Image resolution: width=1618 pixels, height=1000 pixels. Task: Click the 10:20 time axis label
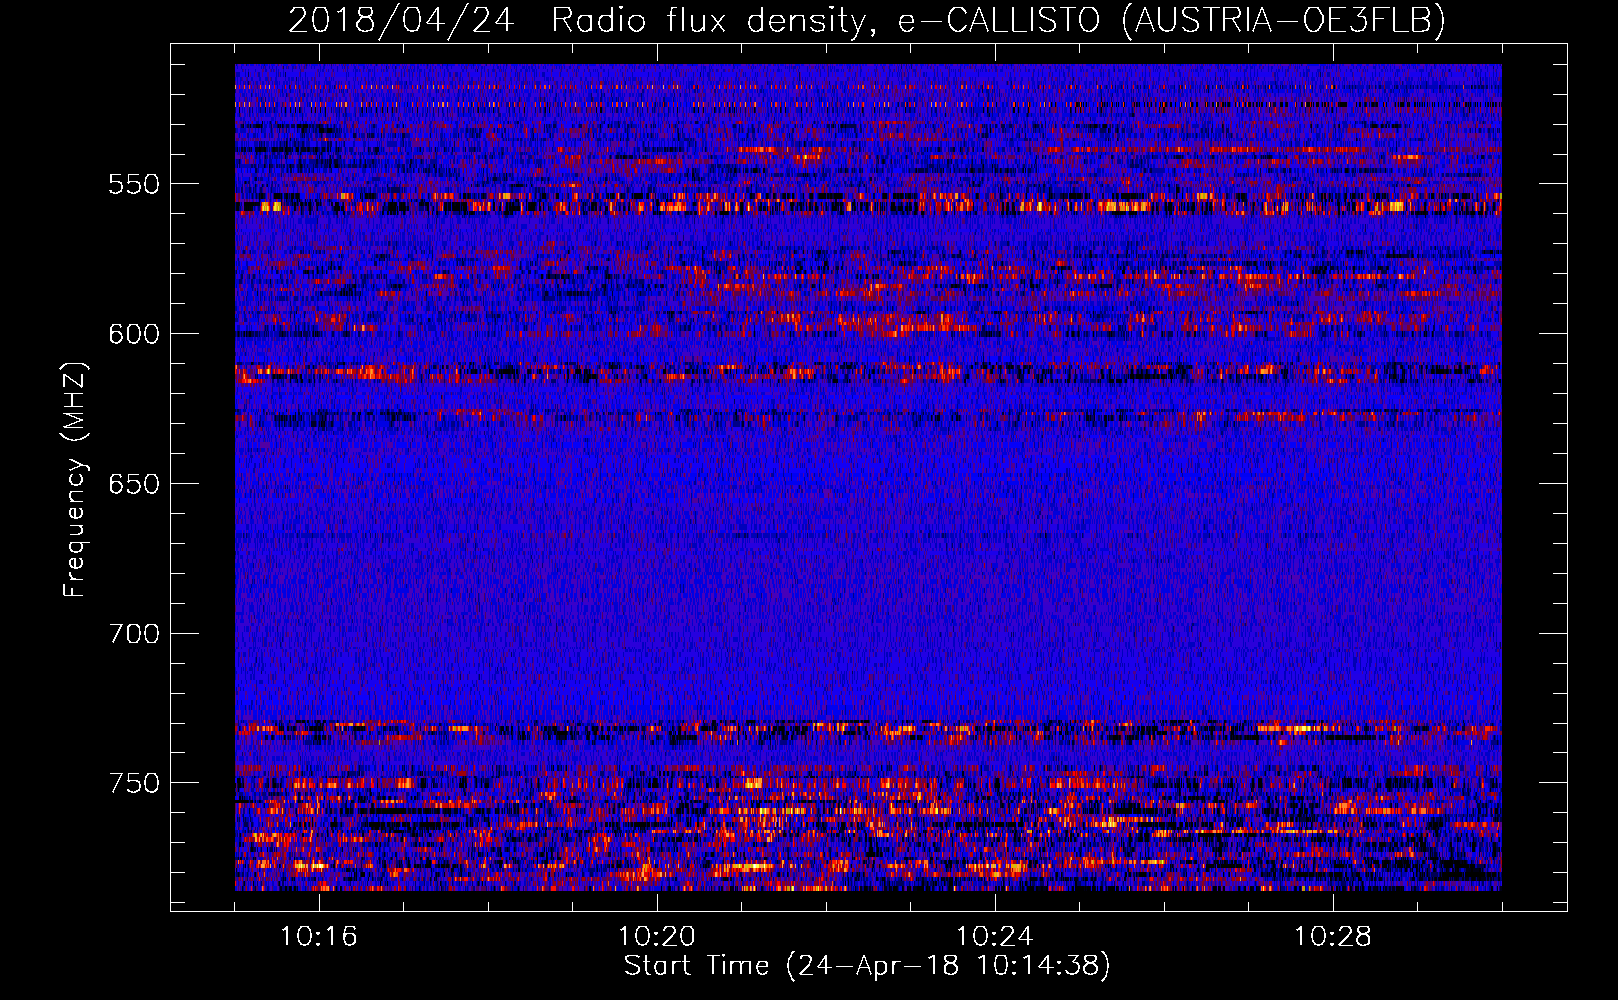(656, 937)
